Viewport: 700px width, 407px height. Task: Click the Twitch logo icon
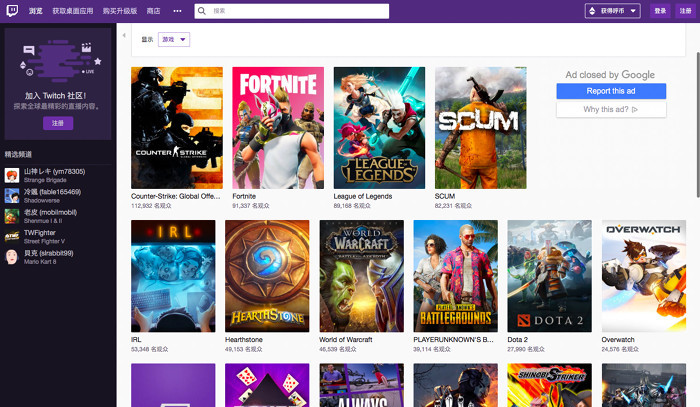click(x=12, y=11)
